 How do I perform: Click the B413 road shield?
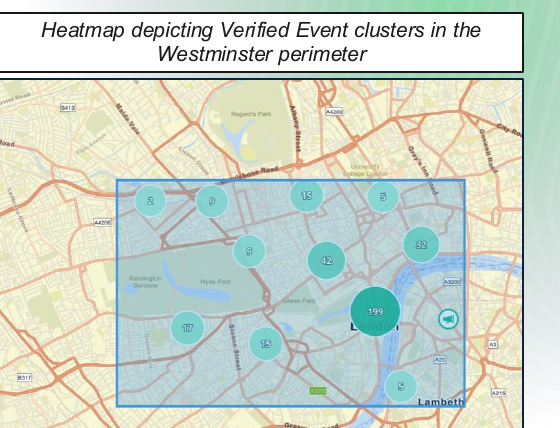pyautogui.click(x=68, y=107)
